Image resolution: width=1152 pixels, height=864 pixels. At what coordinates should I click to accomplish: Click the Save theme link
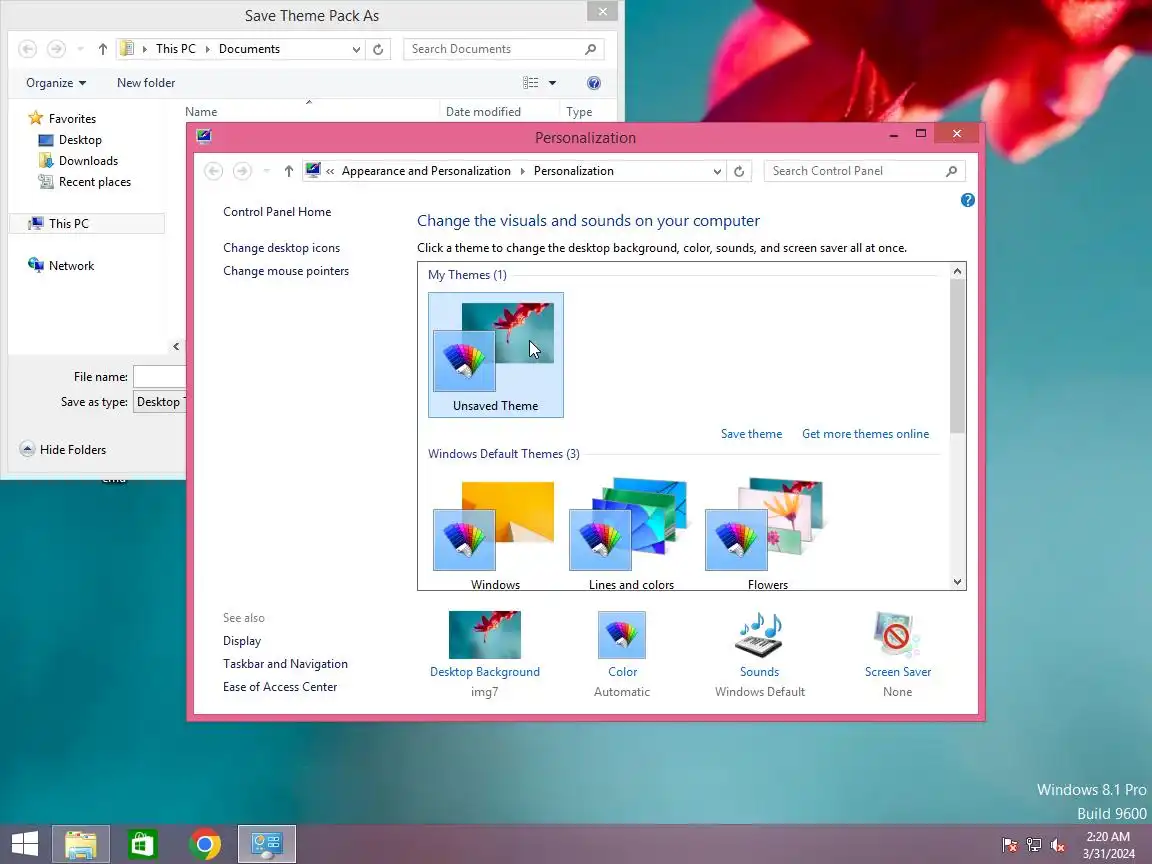pos(751,434)
